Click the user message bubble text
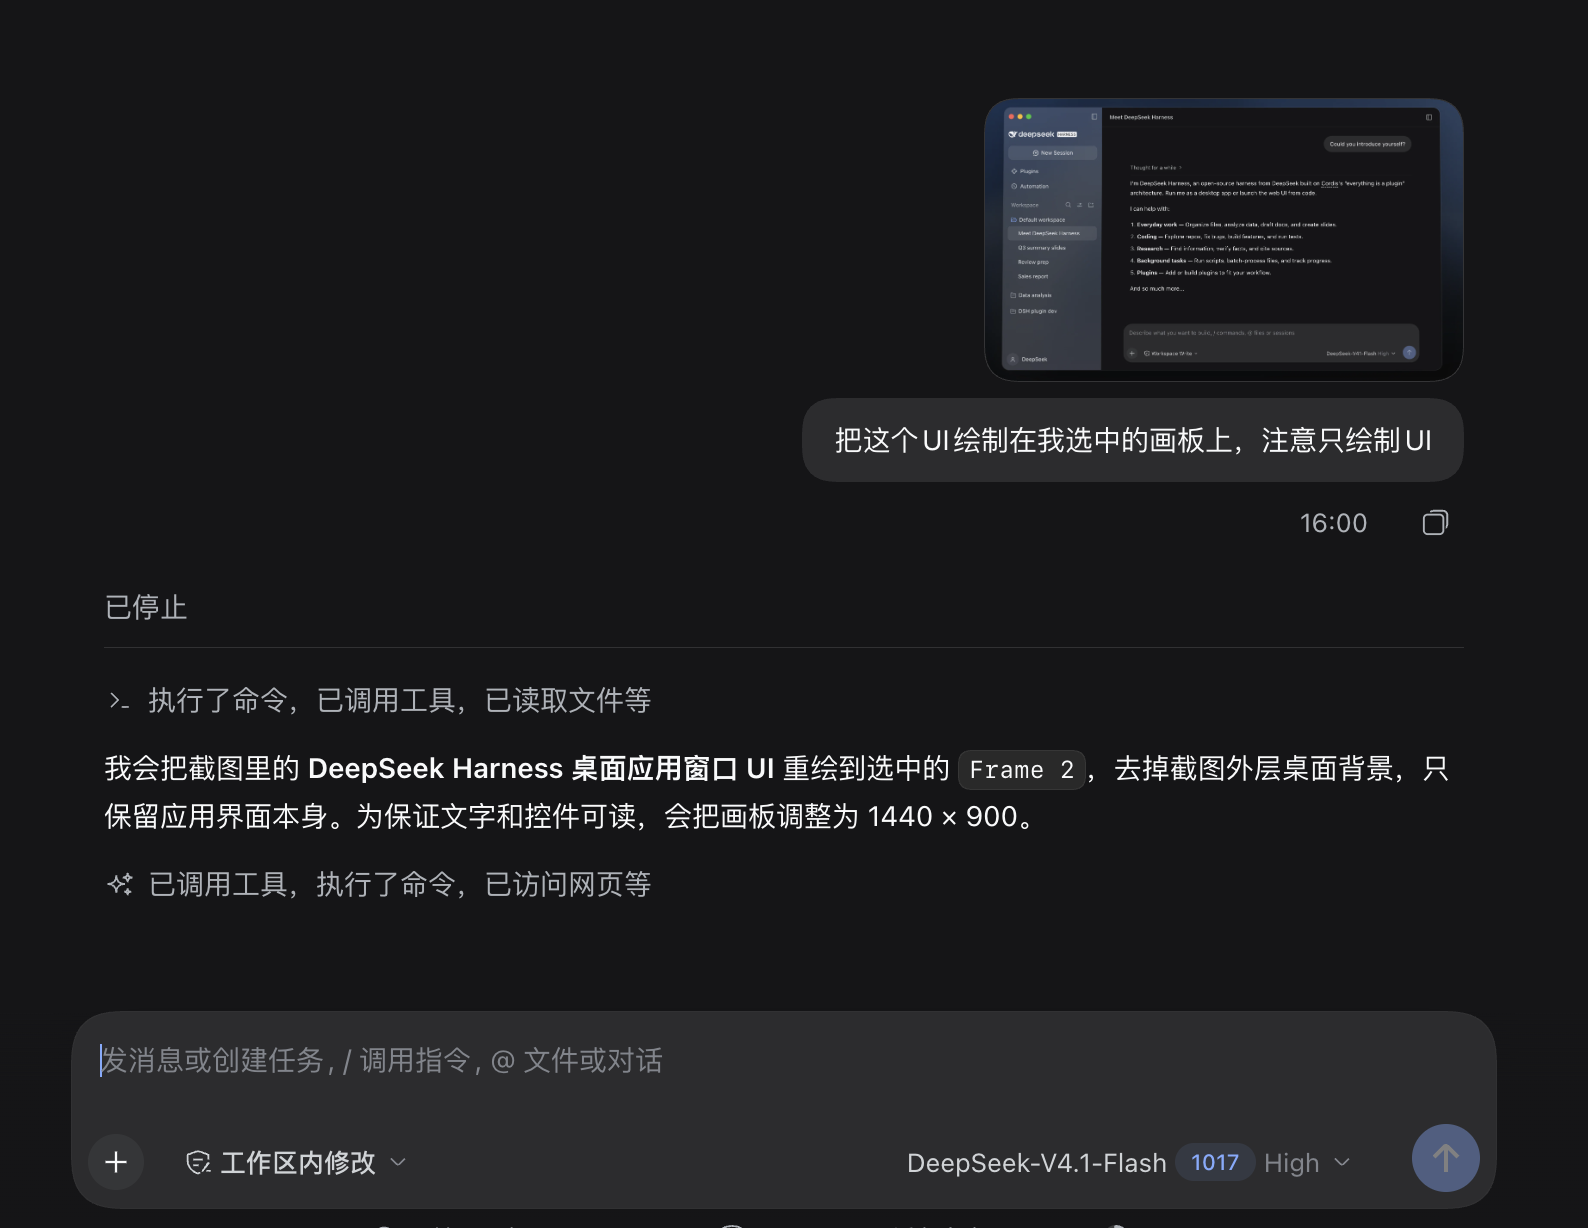 click(1133, 441)
